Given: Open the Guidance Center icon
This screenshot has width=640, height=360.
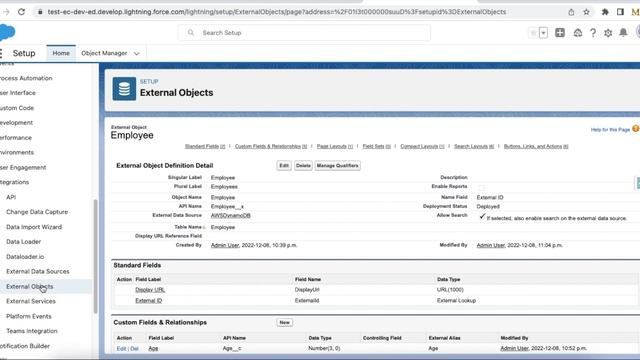Looking at the screenshot, I should pyautogui.click(x=578, y=33).
